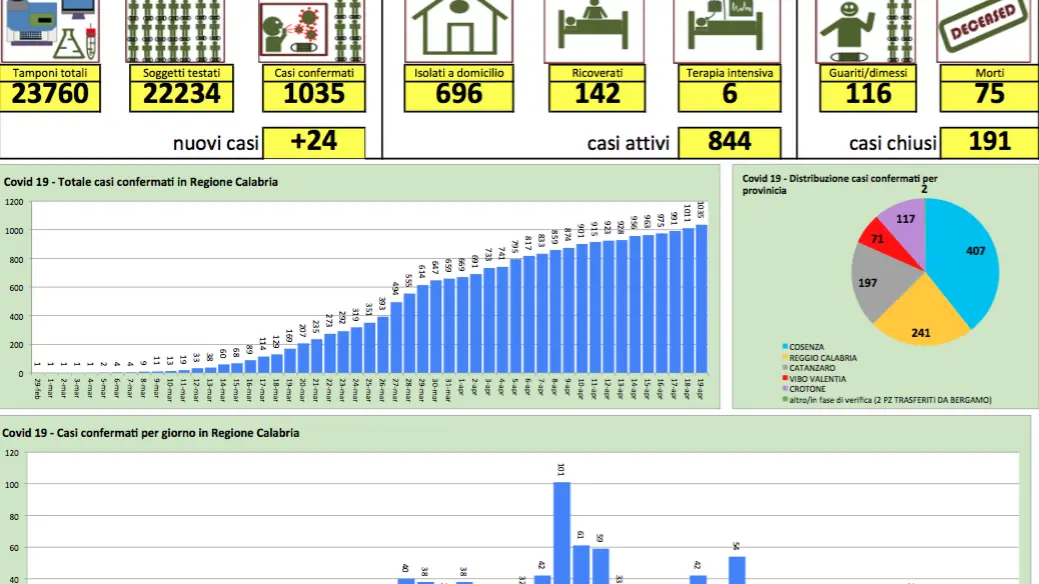Image resolution: width=1039 pixels, height=584 pixels.
Task: Click the casi chiusi label
Action: 893,143
